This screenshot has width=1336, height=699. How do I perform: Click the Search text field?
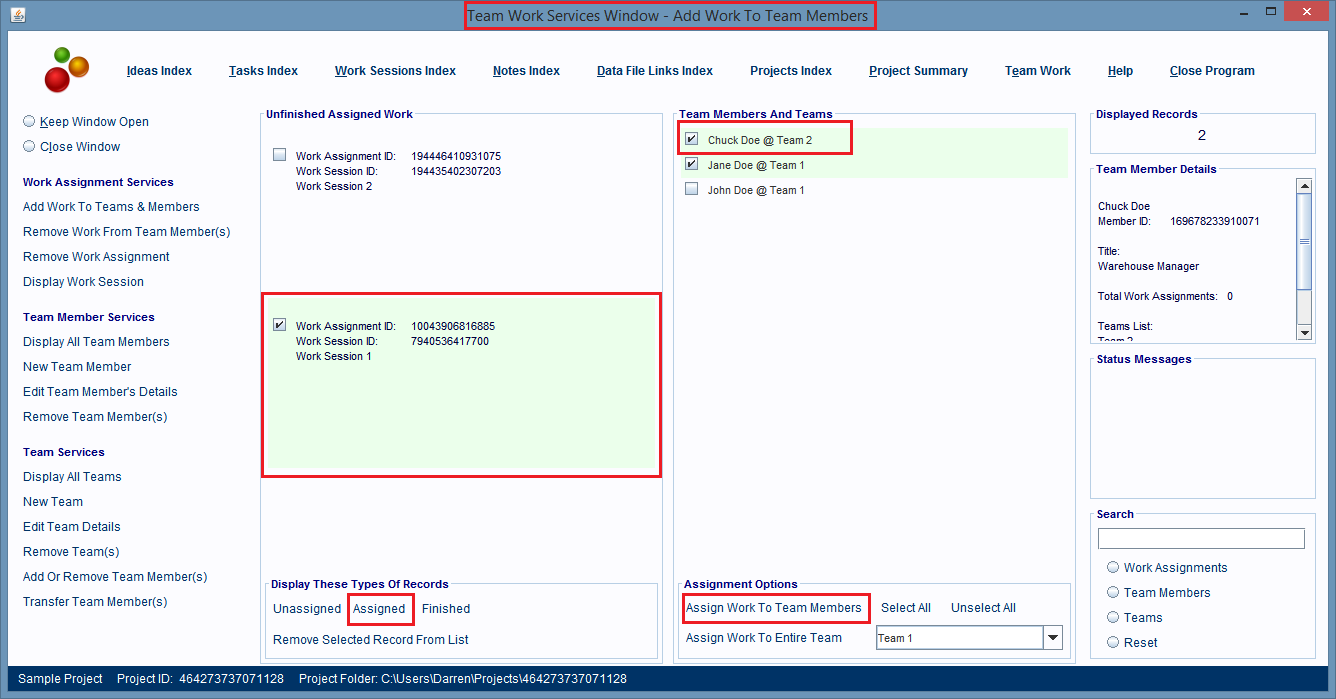[1201, 538]
